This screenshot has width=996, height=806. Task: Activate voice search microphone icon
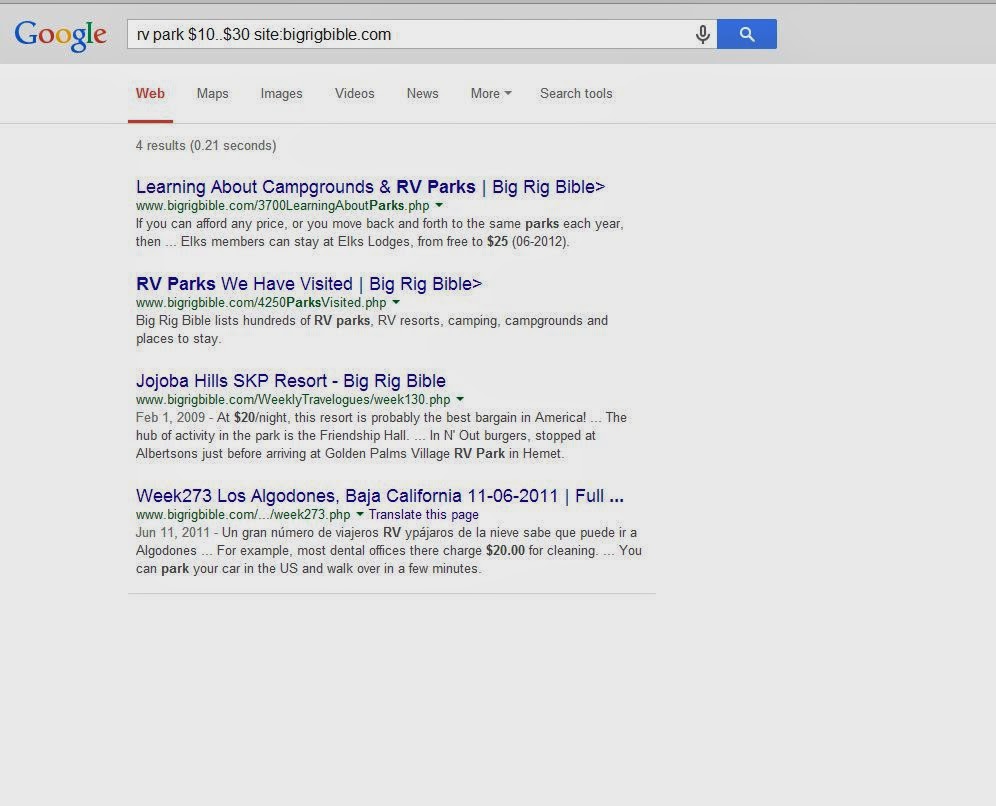tap(703, 34)
